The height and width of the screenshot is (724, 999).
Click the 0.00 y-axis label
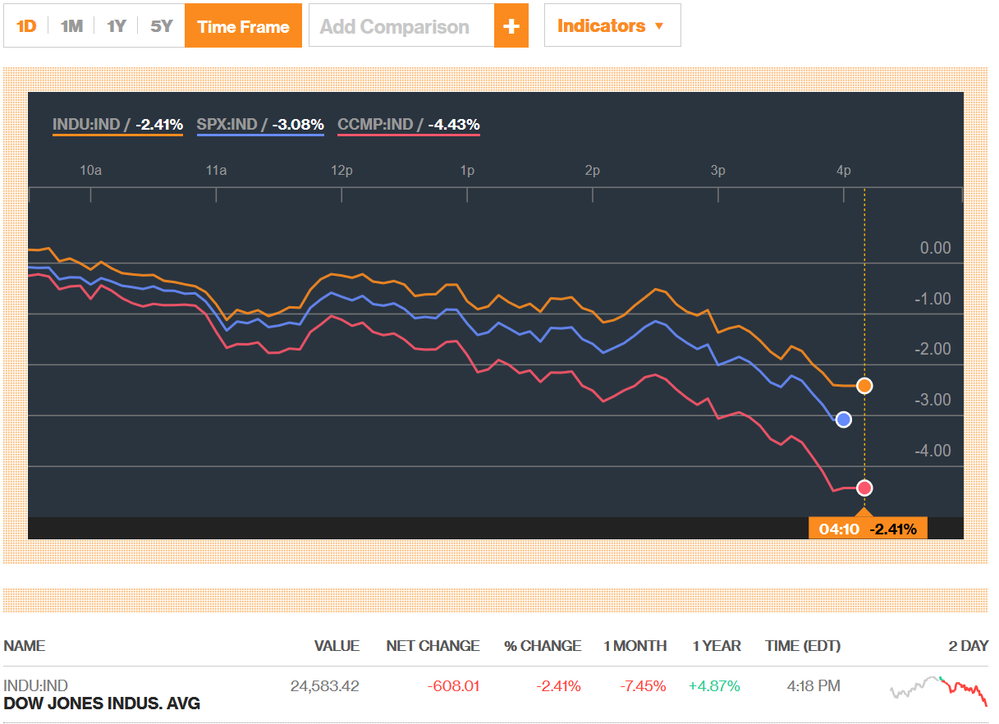[x=935, y=248]
